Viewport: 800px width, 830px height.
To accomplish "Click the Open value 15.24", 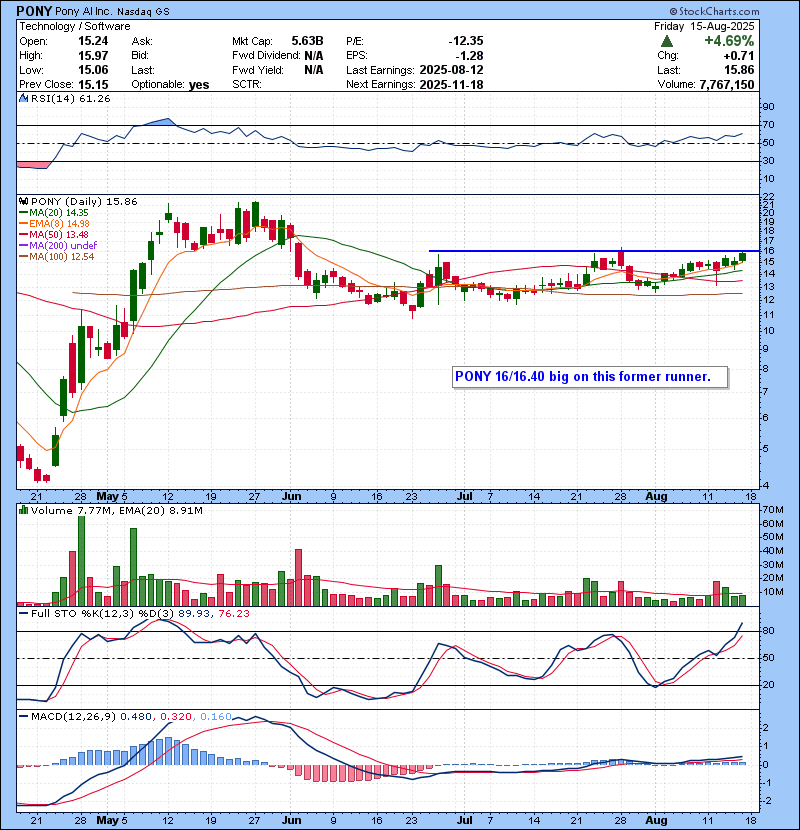I will tap(93, 41).
